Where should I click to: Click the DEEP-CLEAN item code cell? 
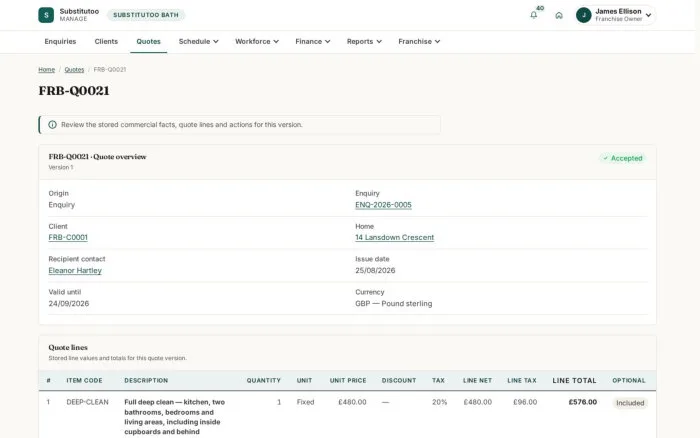(88, 402)
